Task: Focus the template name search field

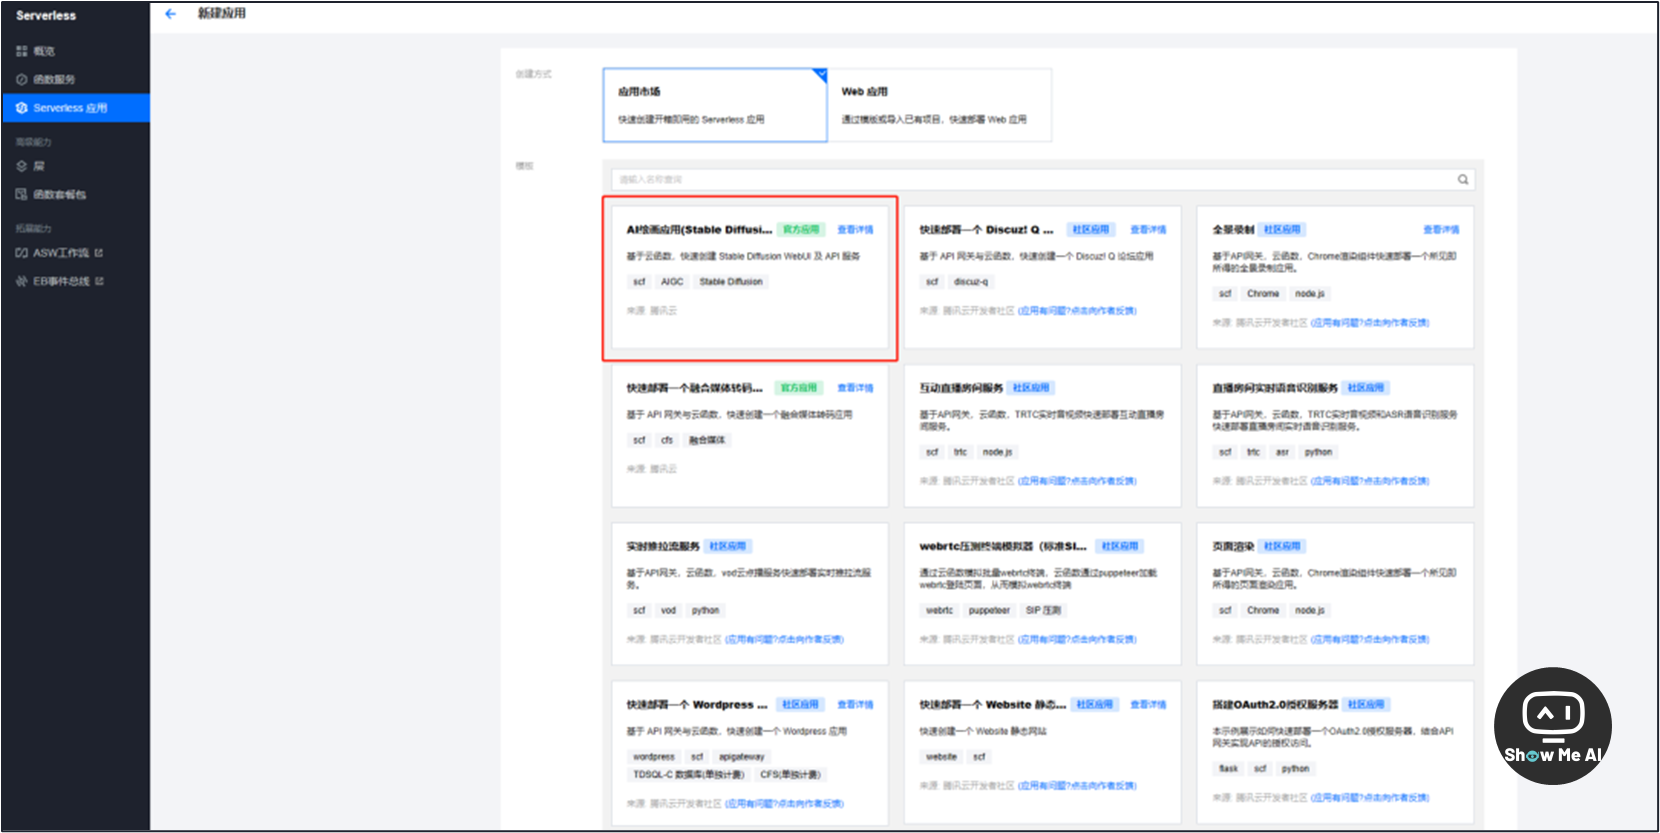Action: 1043,180
